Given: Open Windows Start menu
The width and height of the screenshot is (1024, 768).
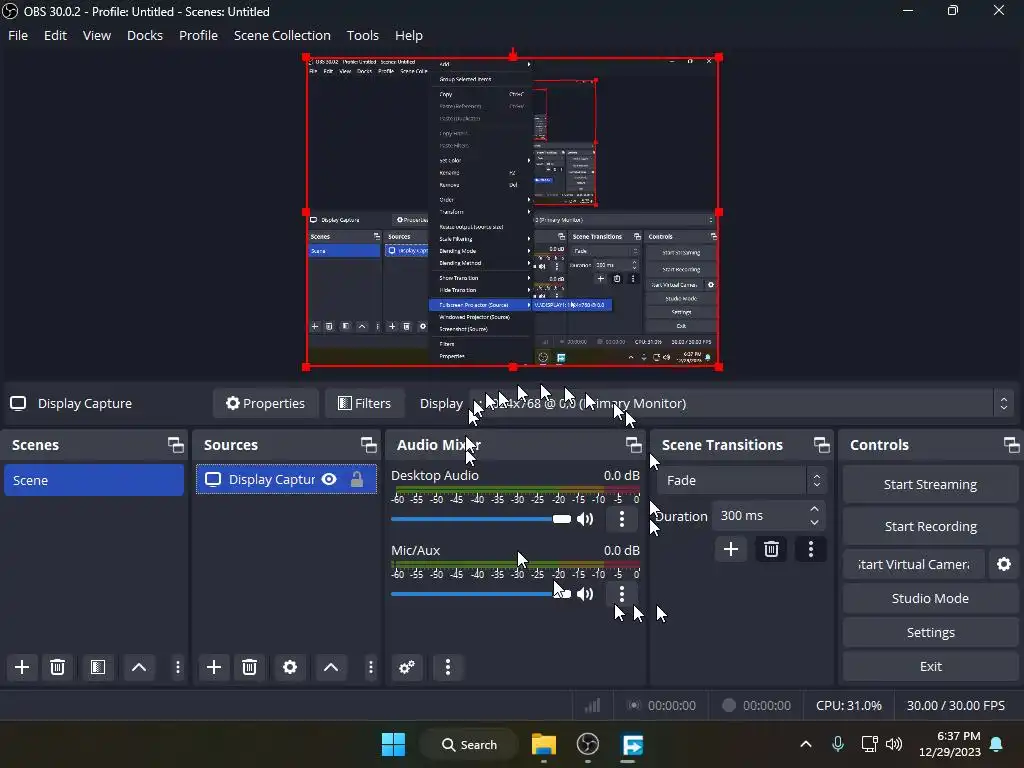Looking at the screenshot, I should pyautogui.click(x=393, y=744).
